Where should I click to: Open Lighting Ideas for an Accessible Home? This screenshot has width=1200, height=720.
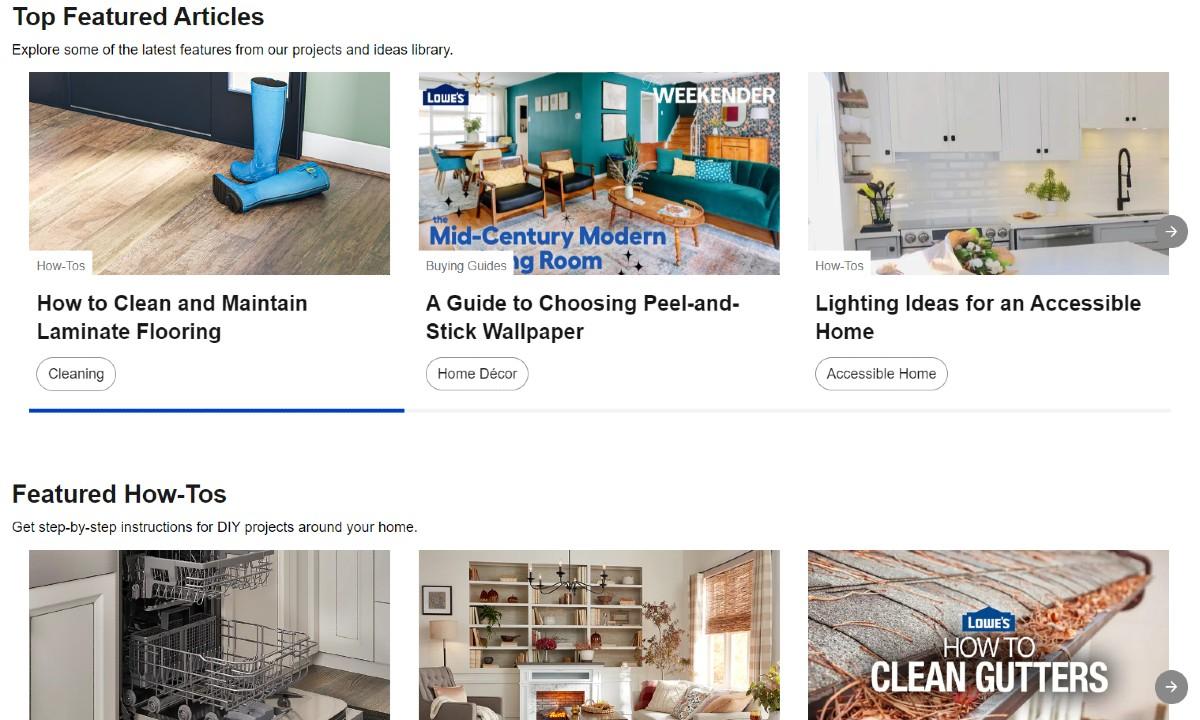[978, 317]
